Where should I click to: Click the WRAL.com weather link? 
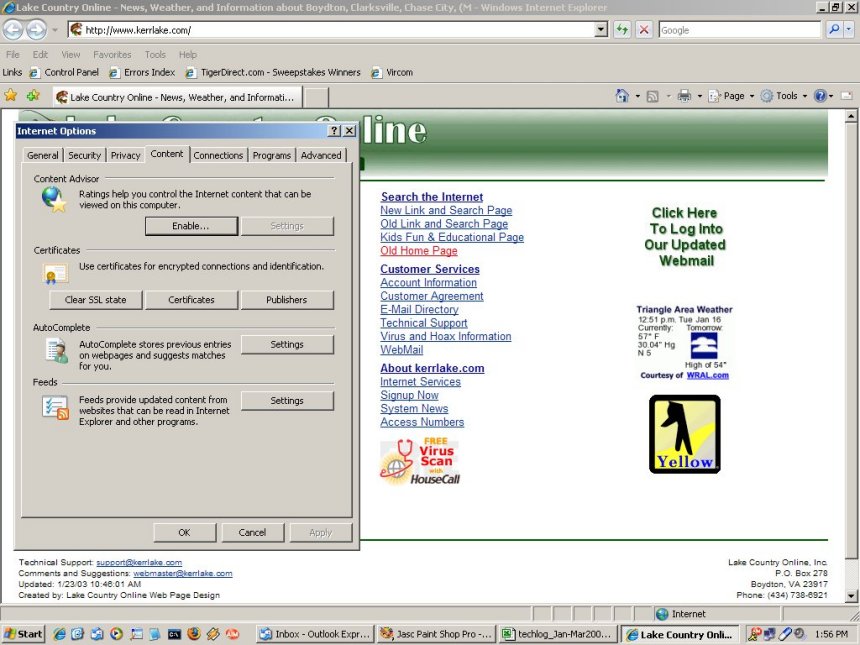tap(708, 375)
